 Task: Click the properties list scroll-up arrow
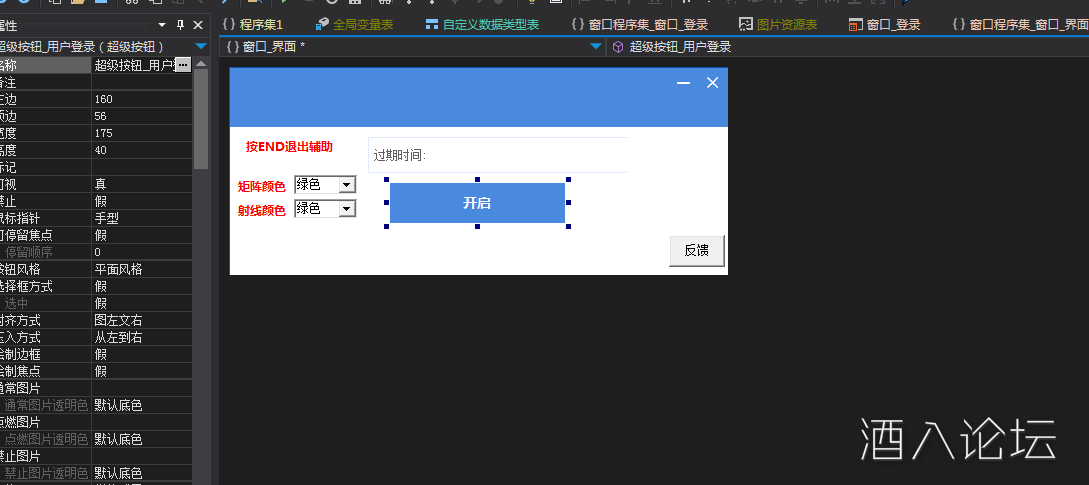tap(201, 64)
